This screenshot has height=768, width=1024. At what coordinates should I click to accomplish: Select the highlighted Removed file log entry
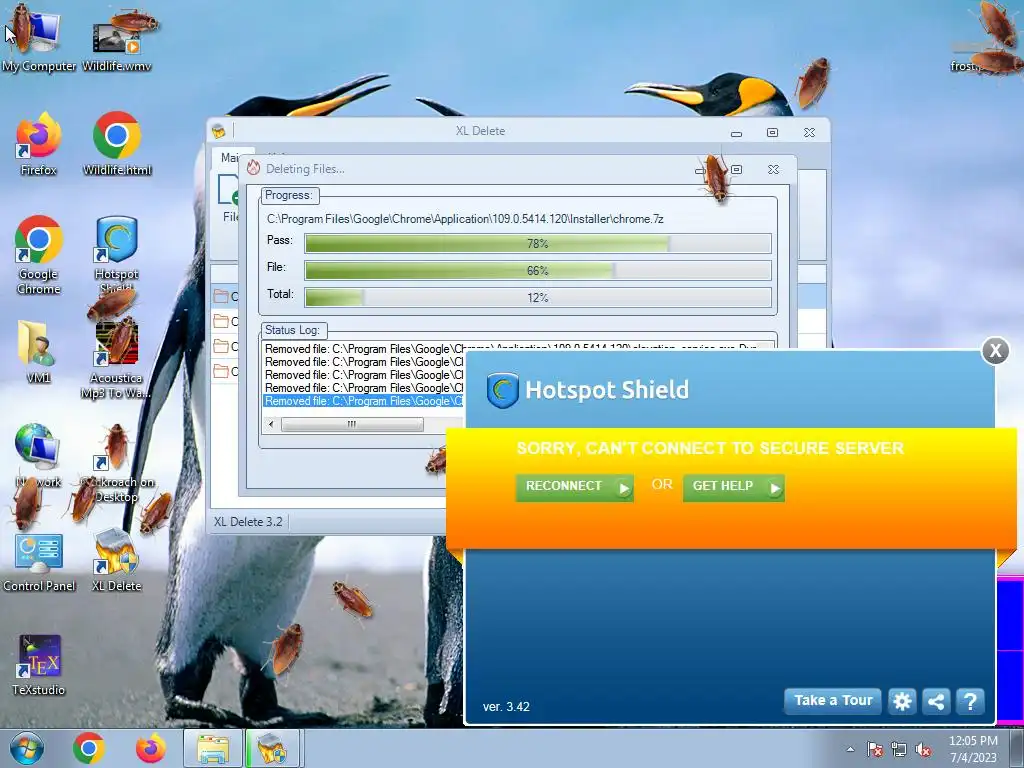tap(363, 401)
